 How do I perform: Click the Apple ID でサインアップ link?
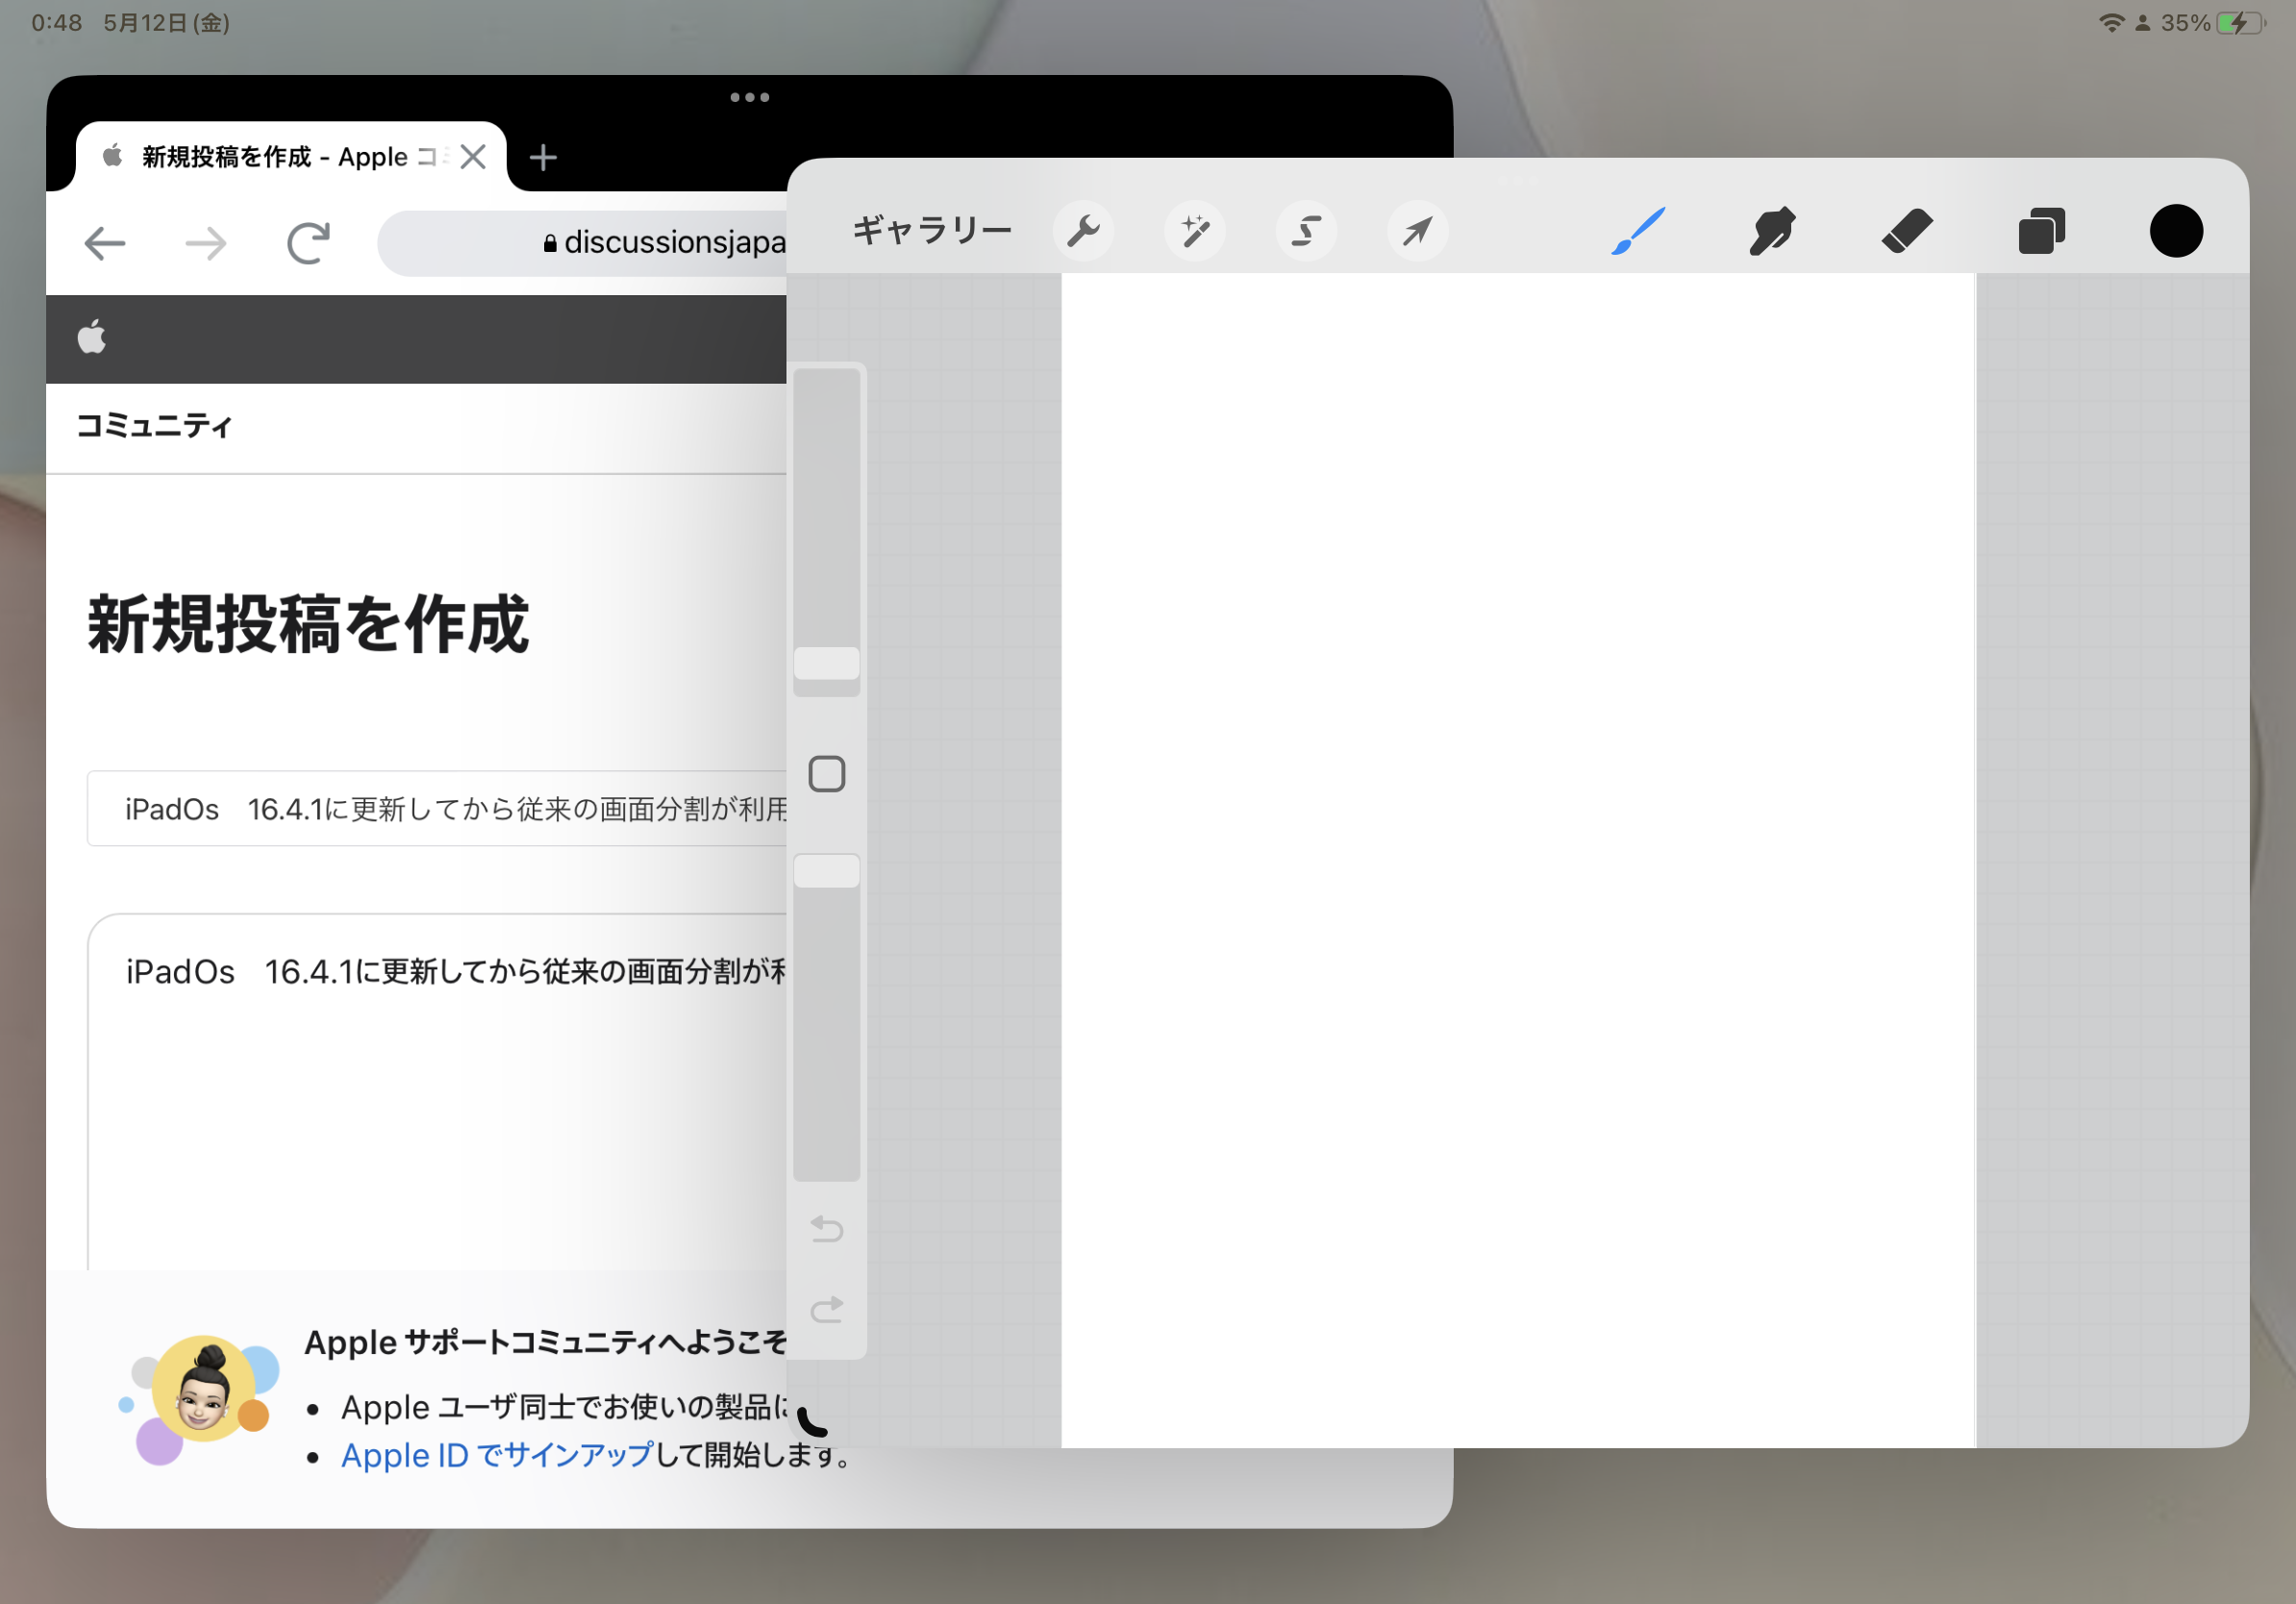[497, 1455]
